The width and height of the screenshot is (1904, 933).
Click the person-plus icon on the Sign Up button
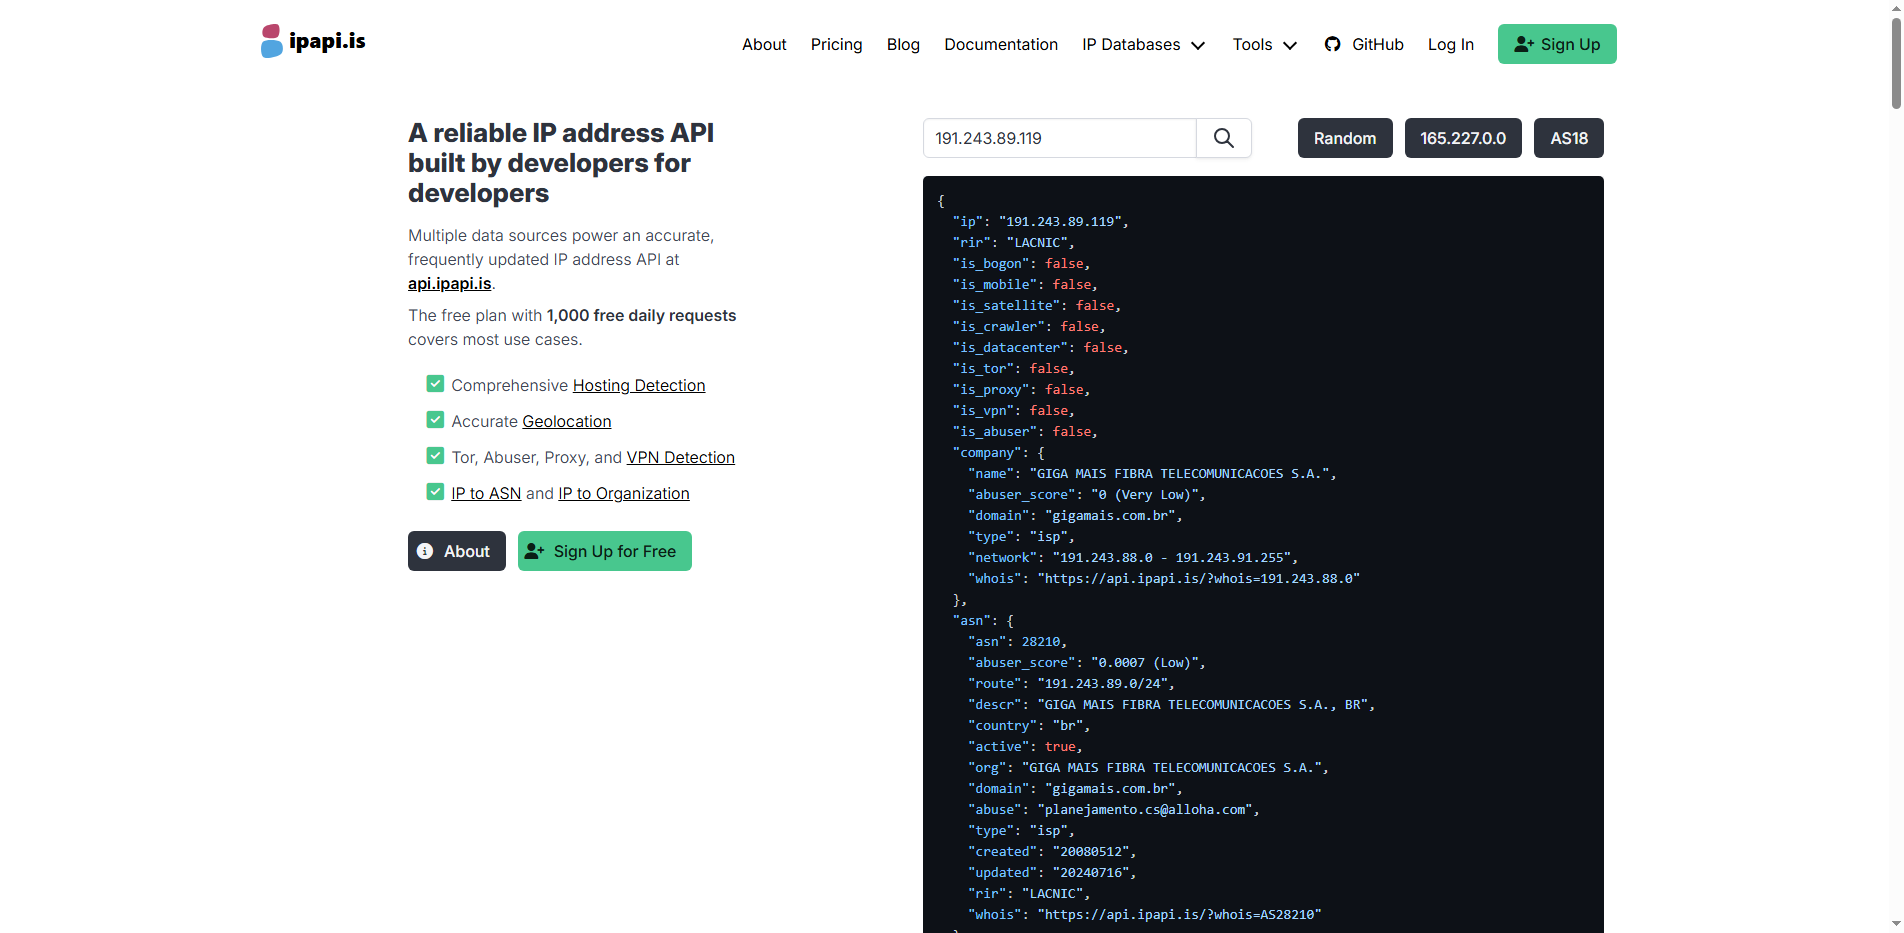[x=1523, y=44]
